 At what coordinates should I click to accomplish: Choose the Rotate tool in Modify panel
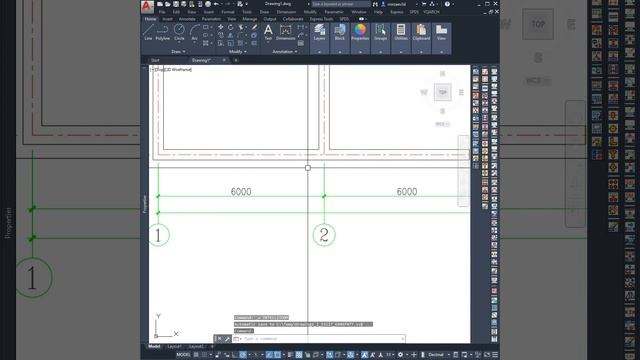[x=231, y=27]
